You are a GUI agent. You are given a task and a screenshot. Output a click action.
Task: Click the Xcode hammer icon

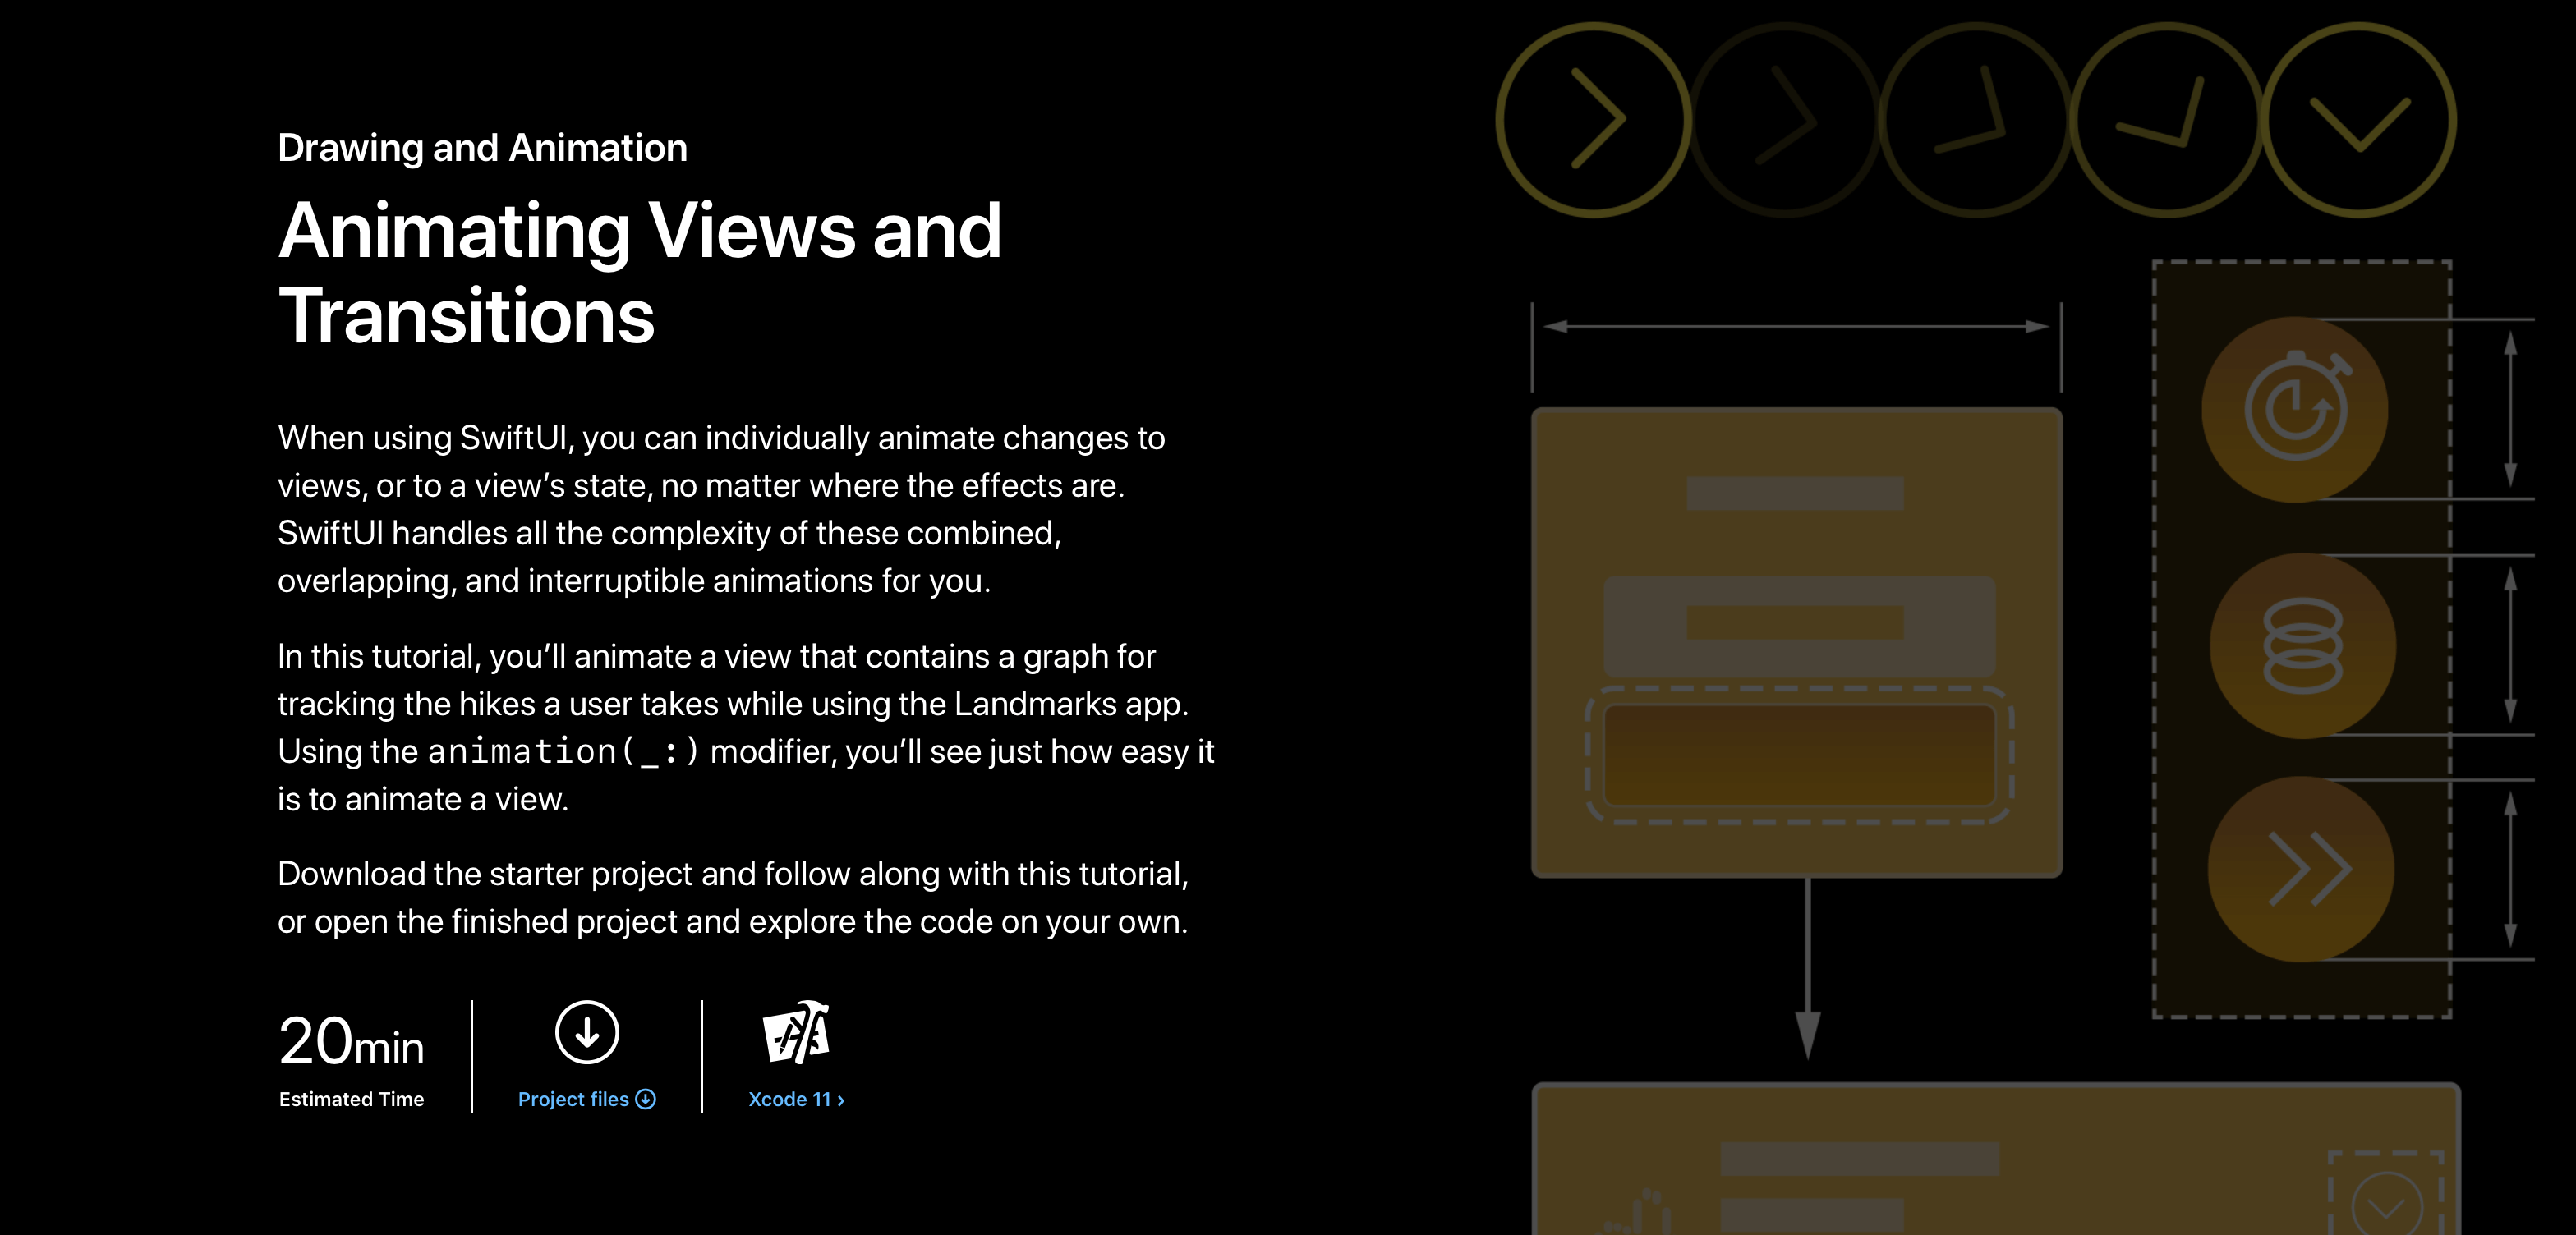click(795, 1032)
